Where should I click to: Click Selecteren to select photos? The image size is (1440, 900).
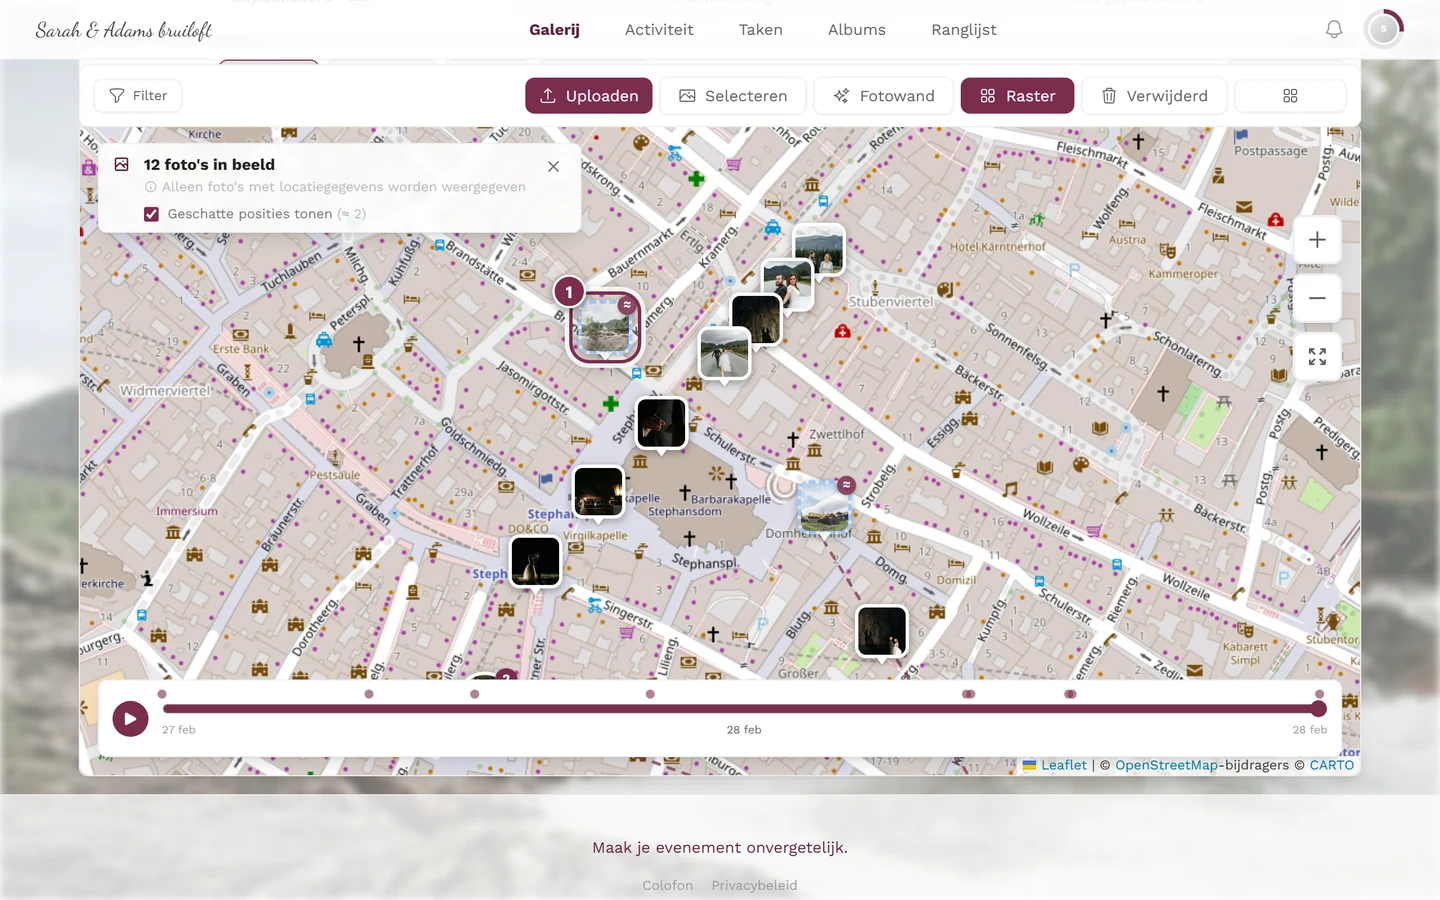(733, 96)
